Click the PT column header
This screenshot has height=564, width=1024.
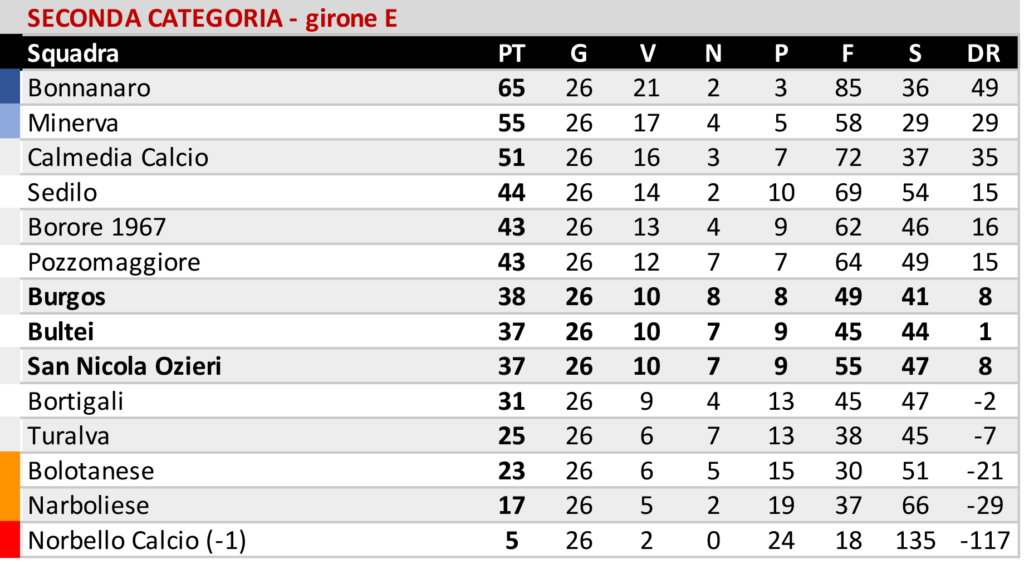tap(511, 54)
